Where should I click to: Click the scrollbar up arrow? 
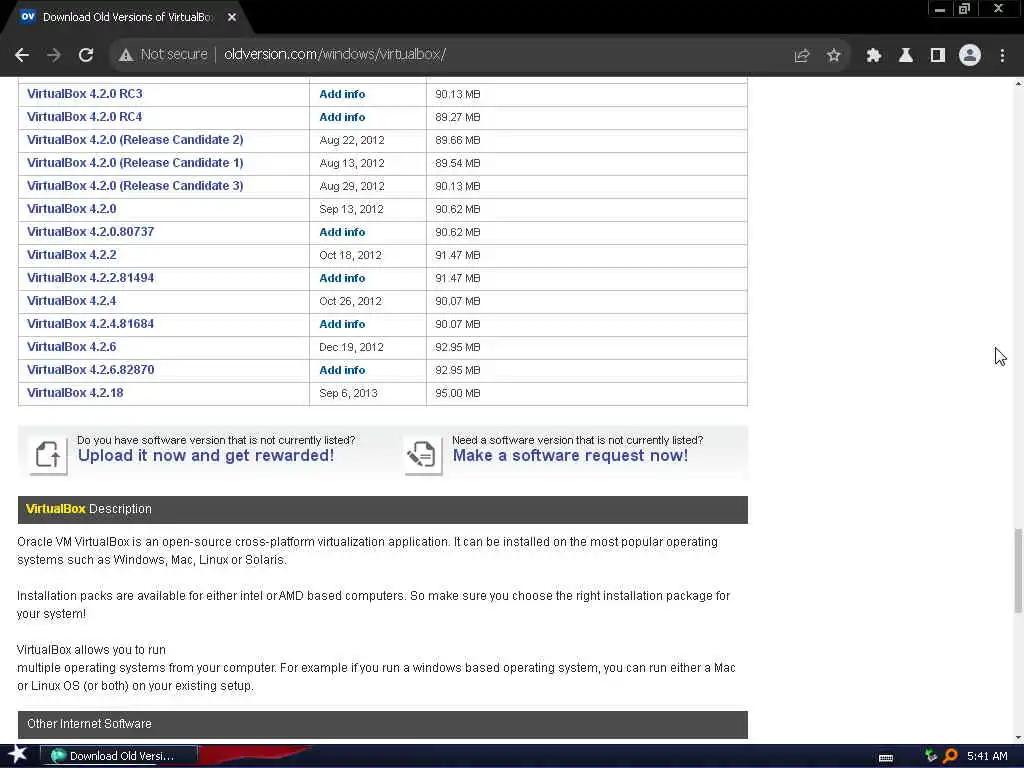[1018, 84]
